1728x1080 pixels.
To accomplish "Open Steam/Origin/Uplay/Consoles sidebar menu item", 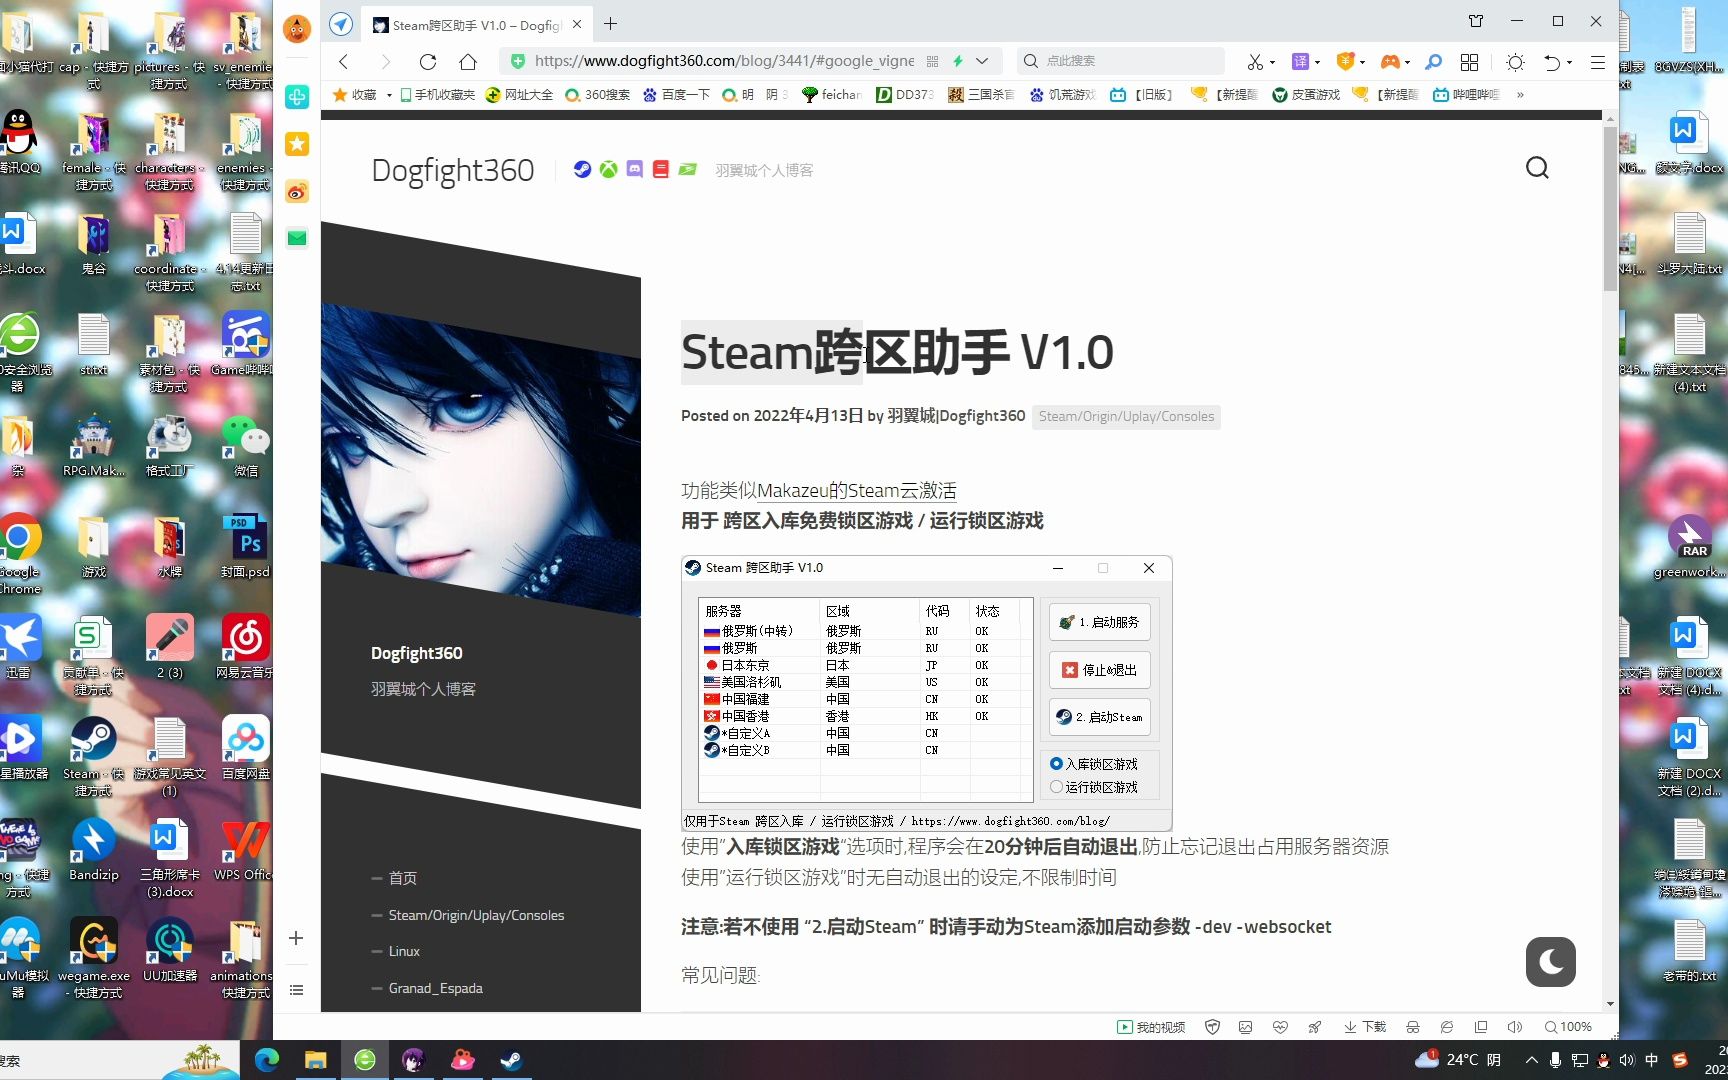I will (x=476, y=915).
